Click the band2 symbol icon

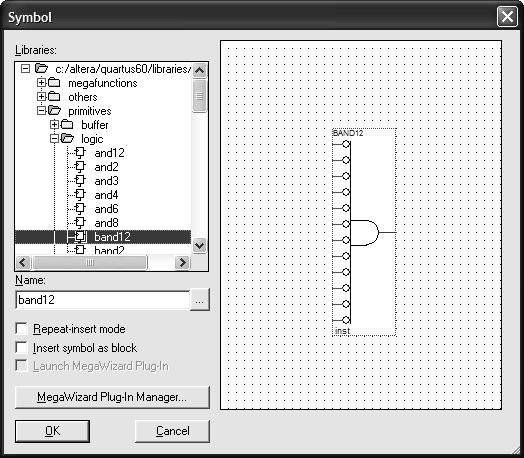tap(80, 250)
